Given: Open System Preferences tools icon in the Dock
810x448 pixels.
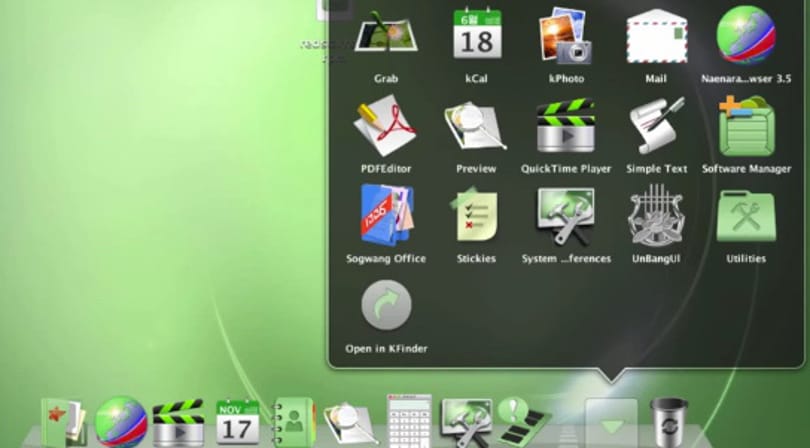Looking at the screenshot, I should coord(466,423).
